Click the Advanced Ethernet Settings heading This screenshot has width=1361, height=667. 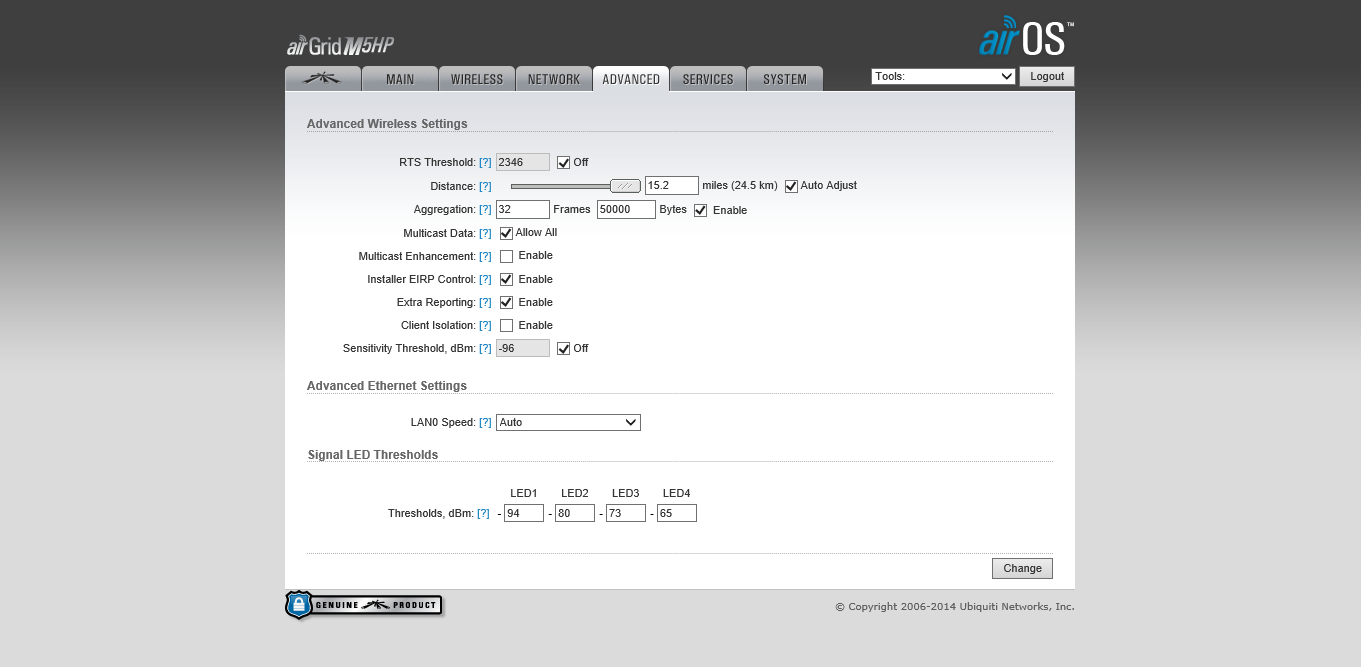click(x=387, y=386)
